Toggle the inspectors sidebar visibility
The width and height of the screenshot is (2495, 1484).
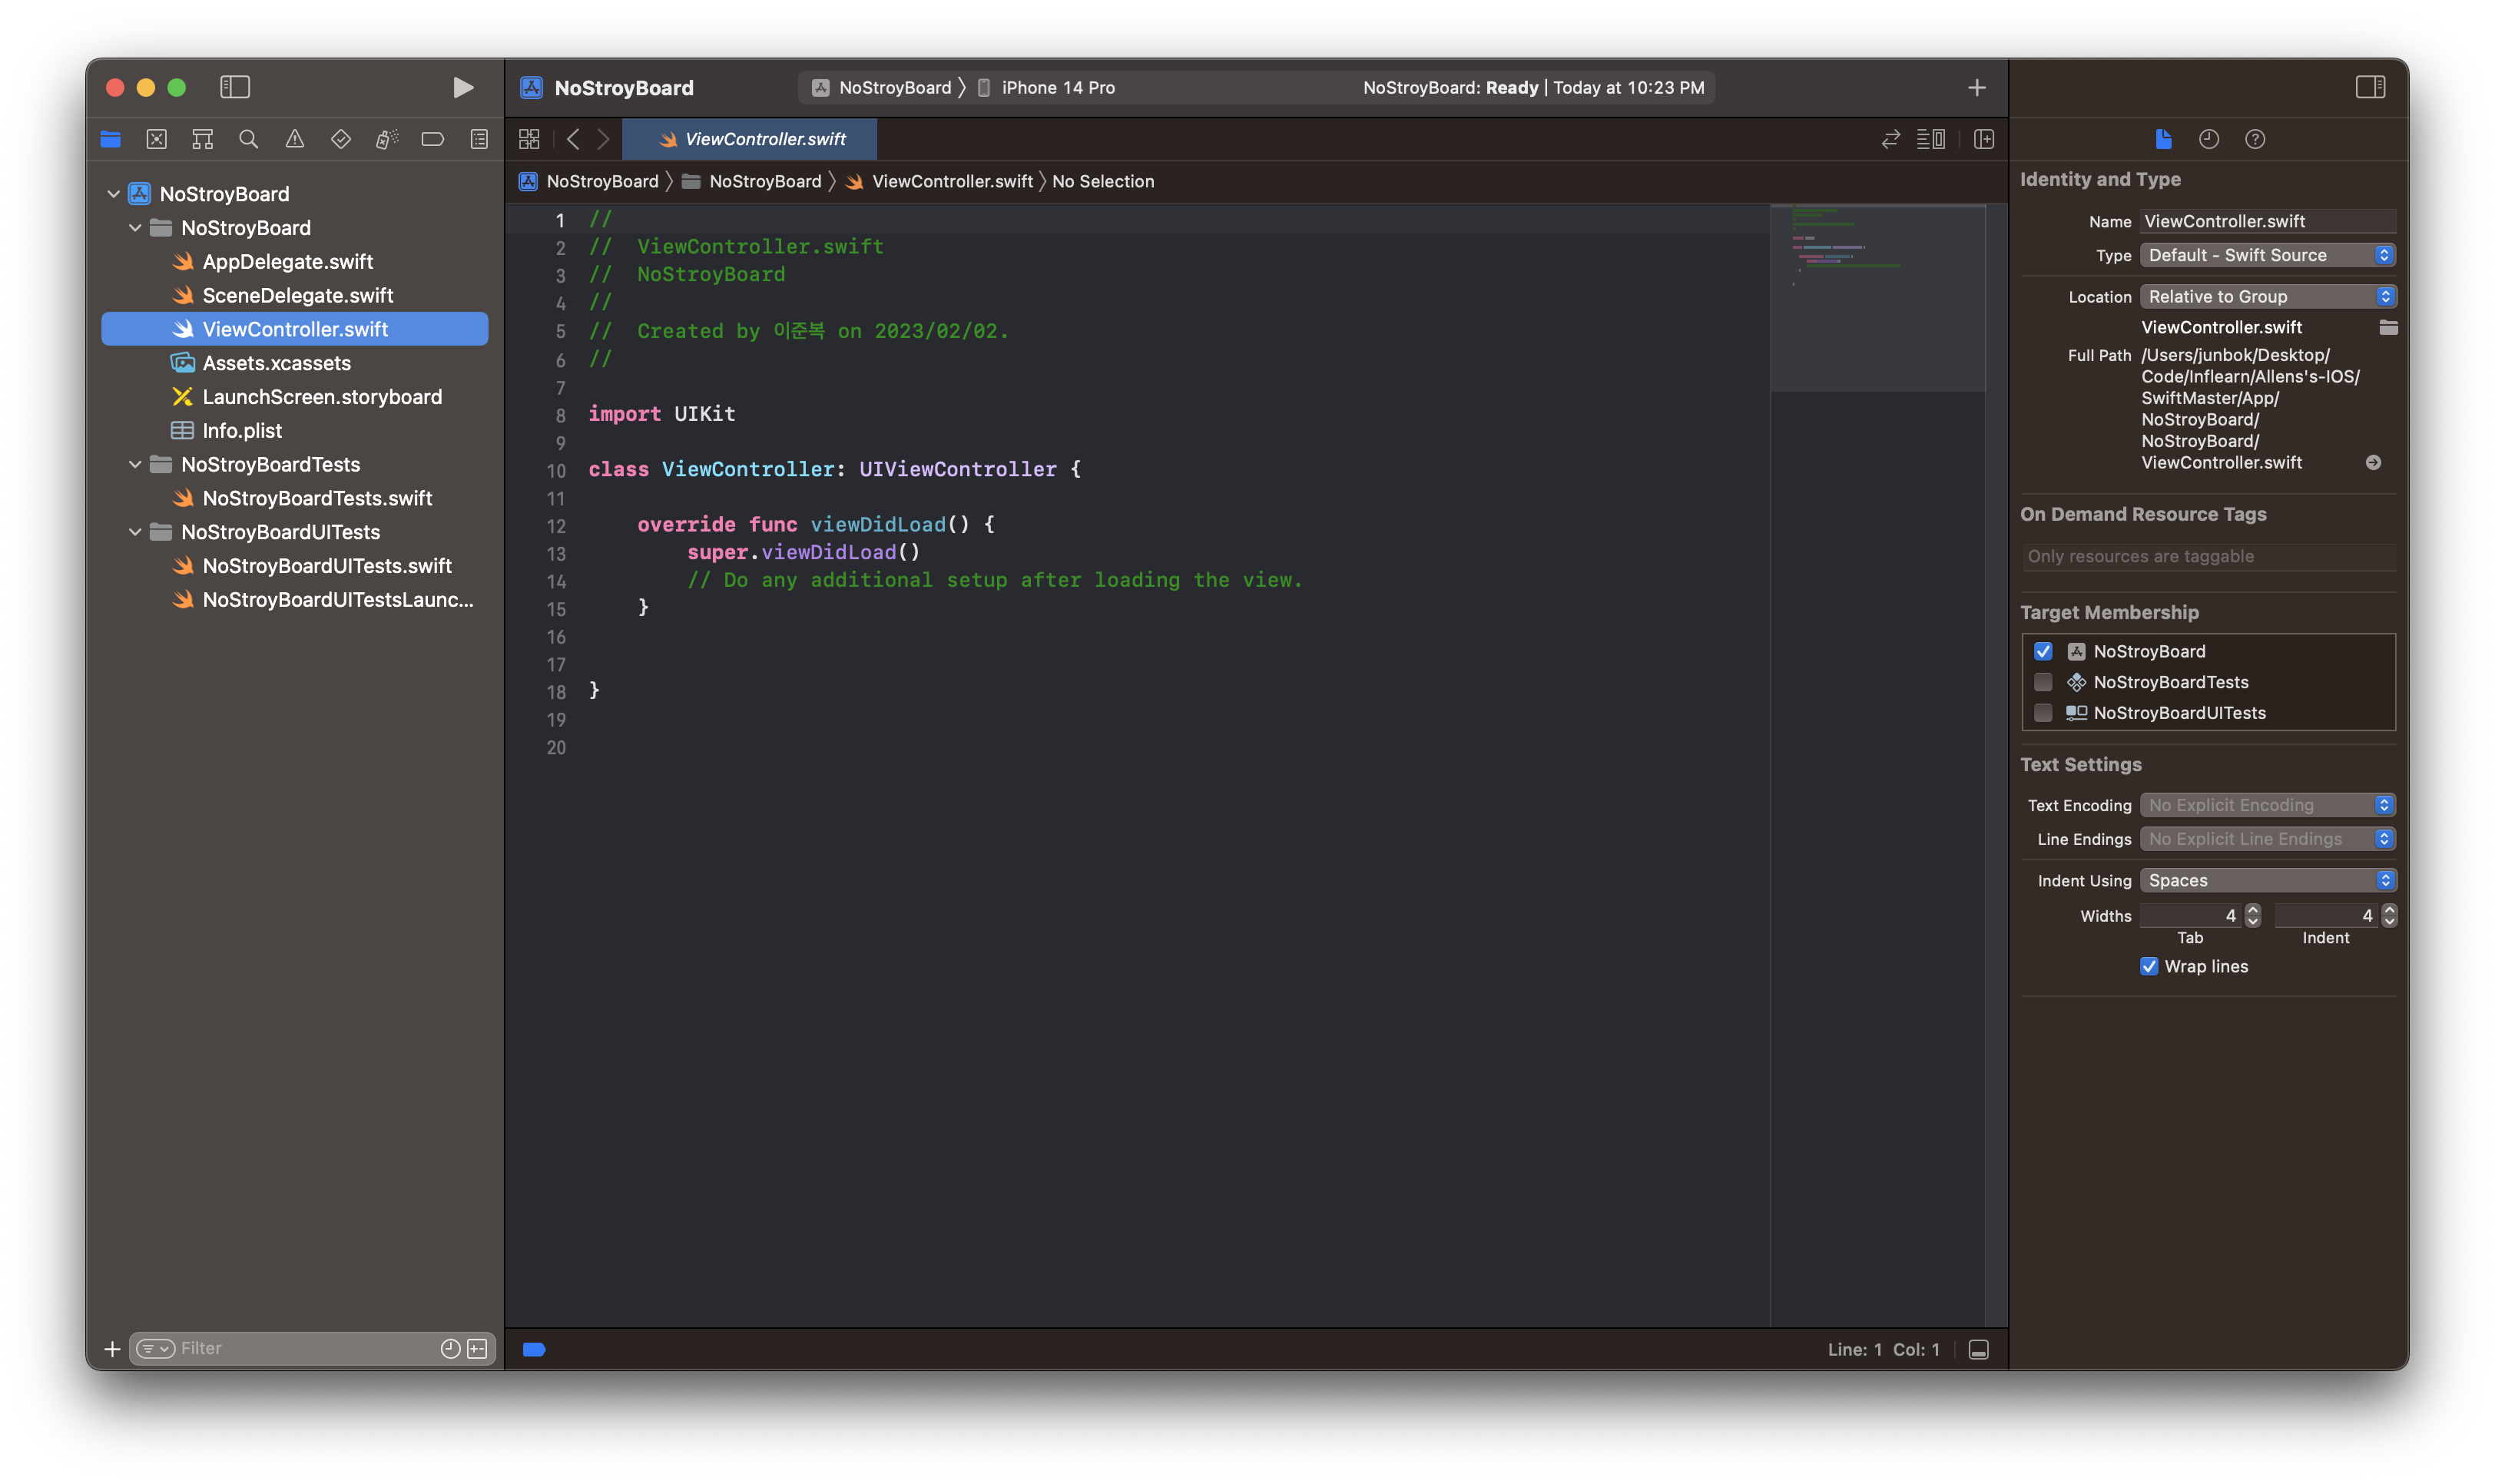(x=2370, y=87)
